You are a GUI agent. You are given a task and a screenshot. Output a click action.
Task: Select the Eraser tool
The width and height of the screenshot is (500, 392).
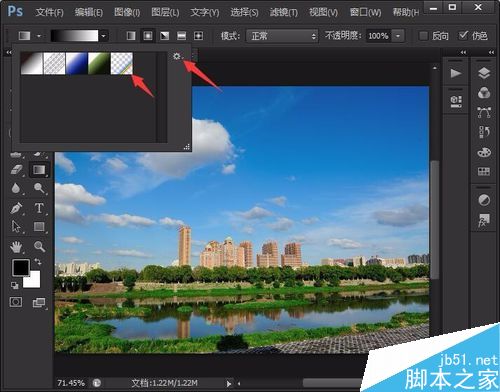17,170
